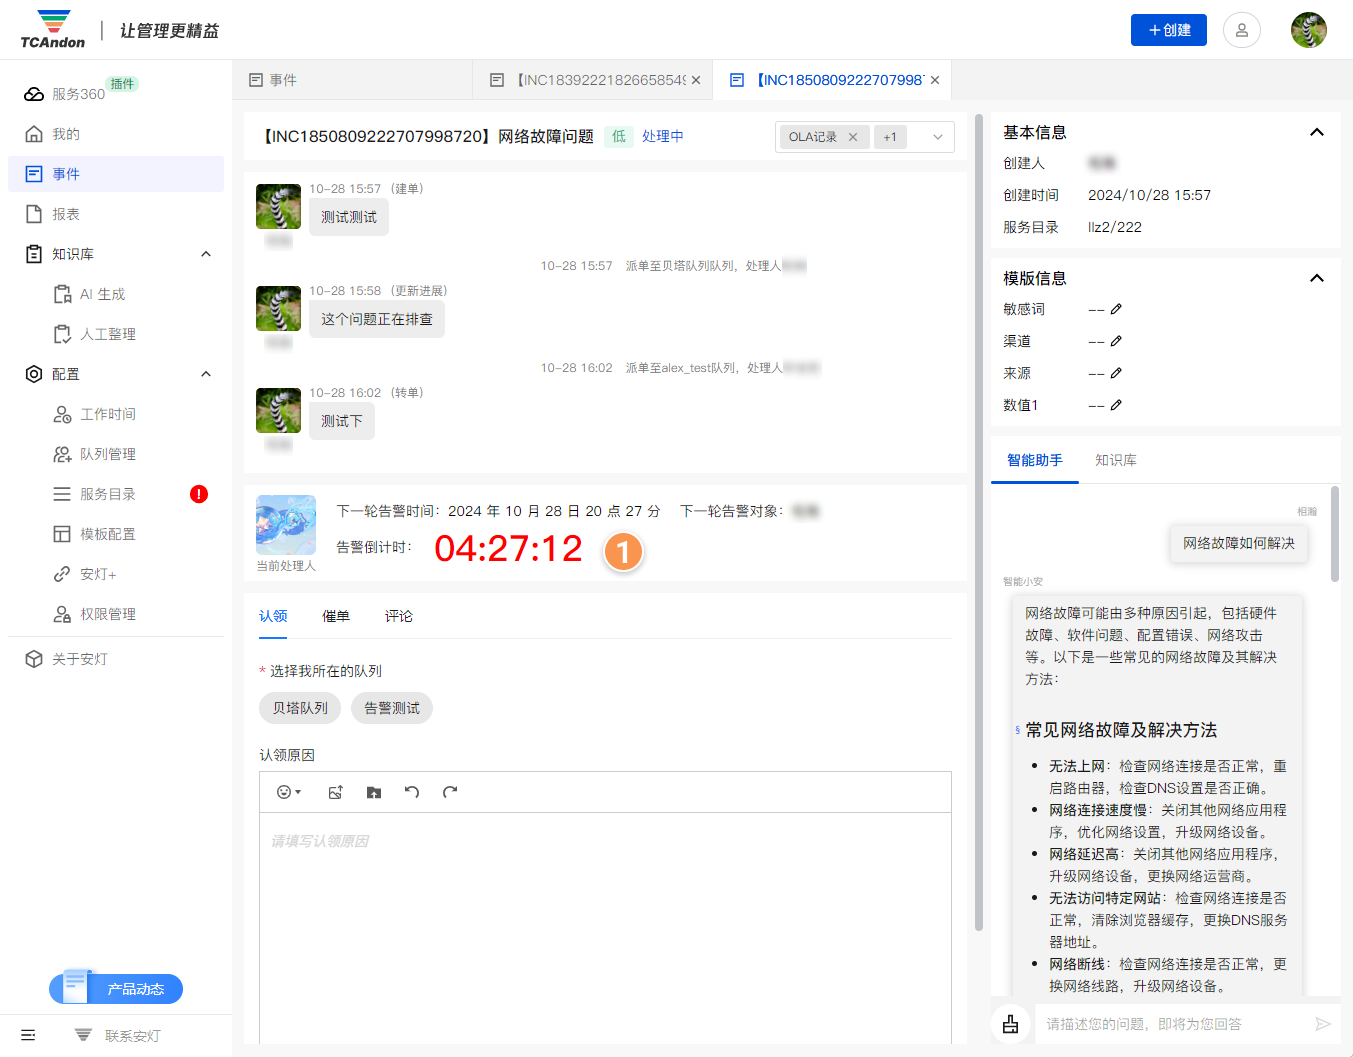
Task: Click user profile icon in header
Action: [1241, 30]
